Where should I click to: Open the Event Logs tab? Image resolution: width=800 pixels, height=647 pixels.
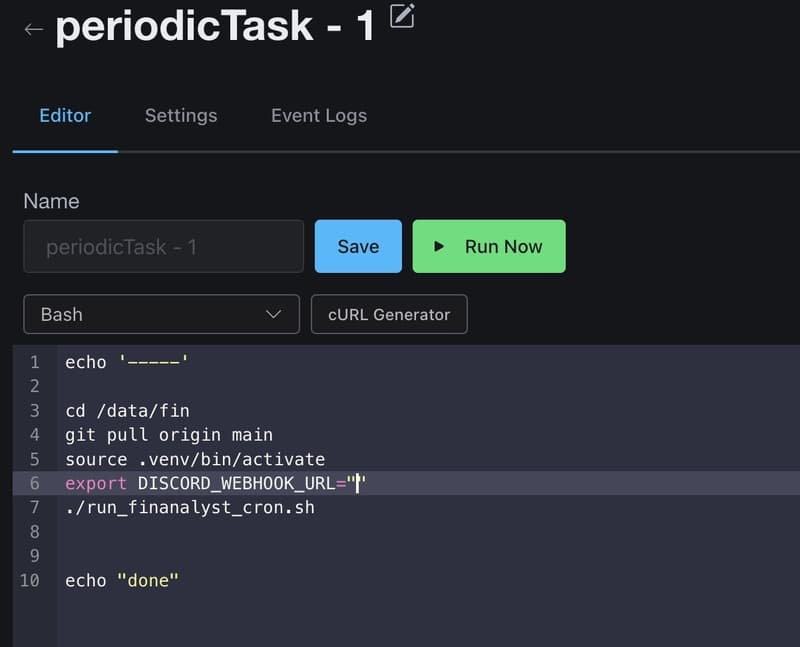pos(318,116)
